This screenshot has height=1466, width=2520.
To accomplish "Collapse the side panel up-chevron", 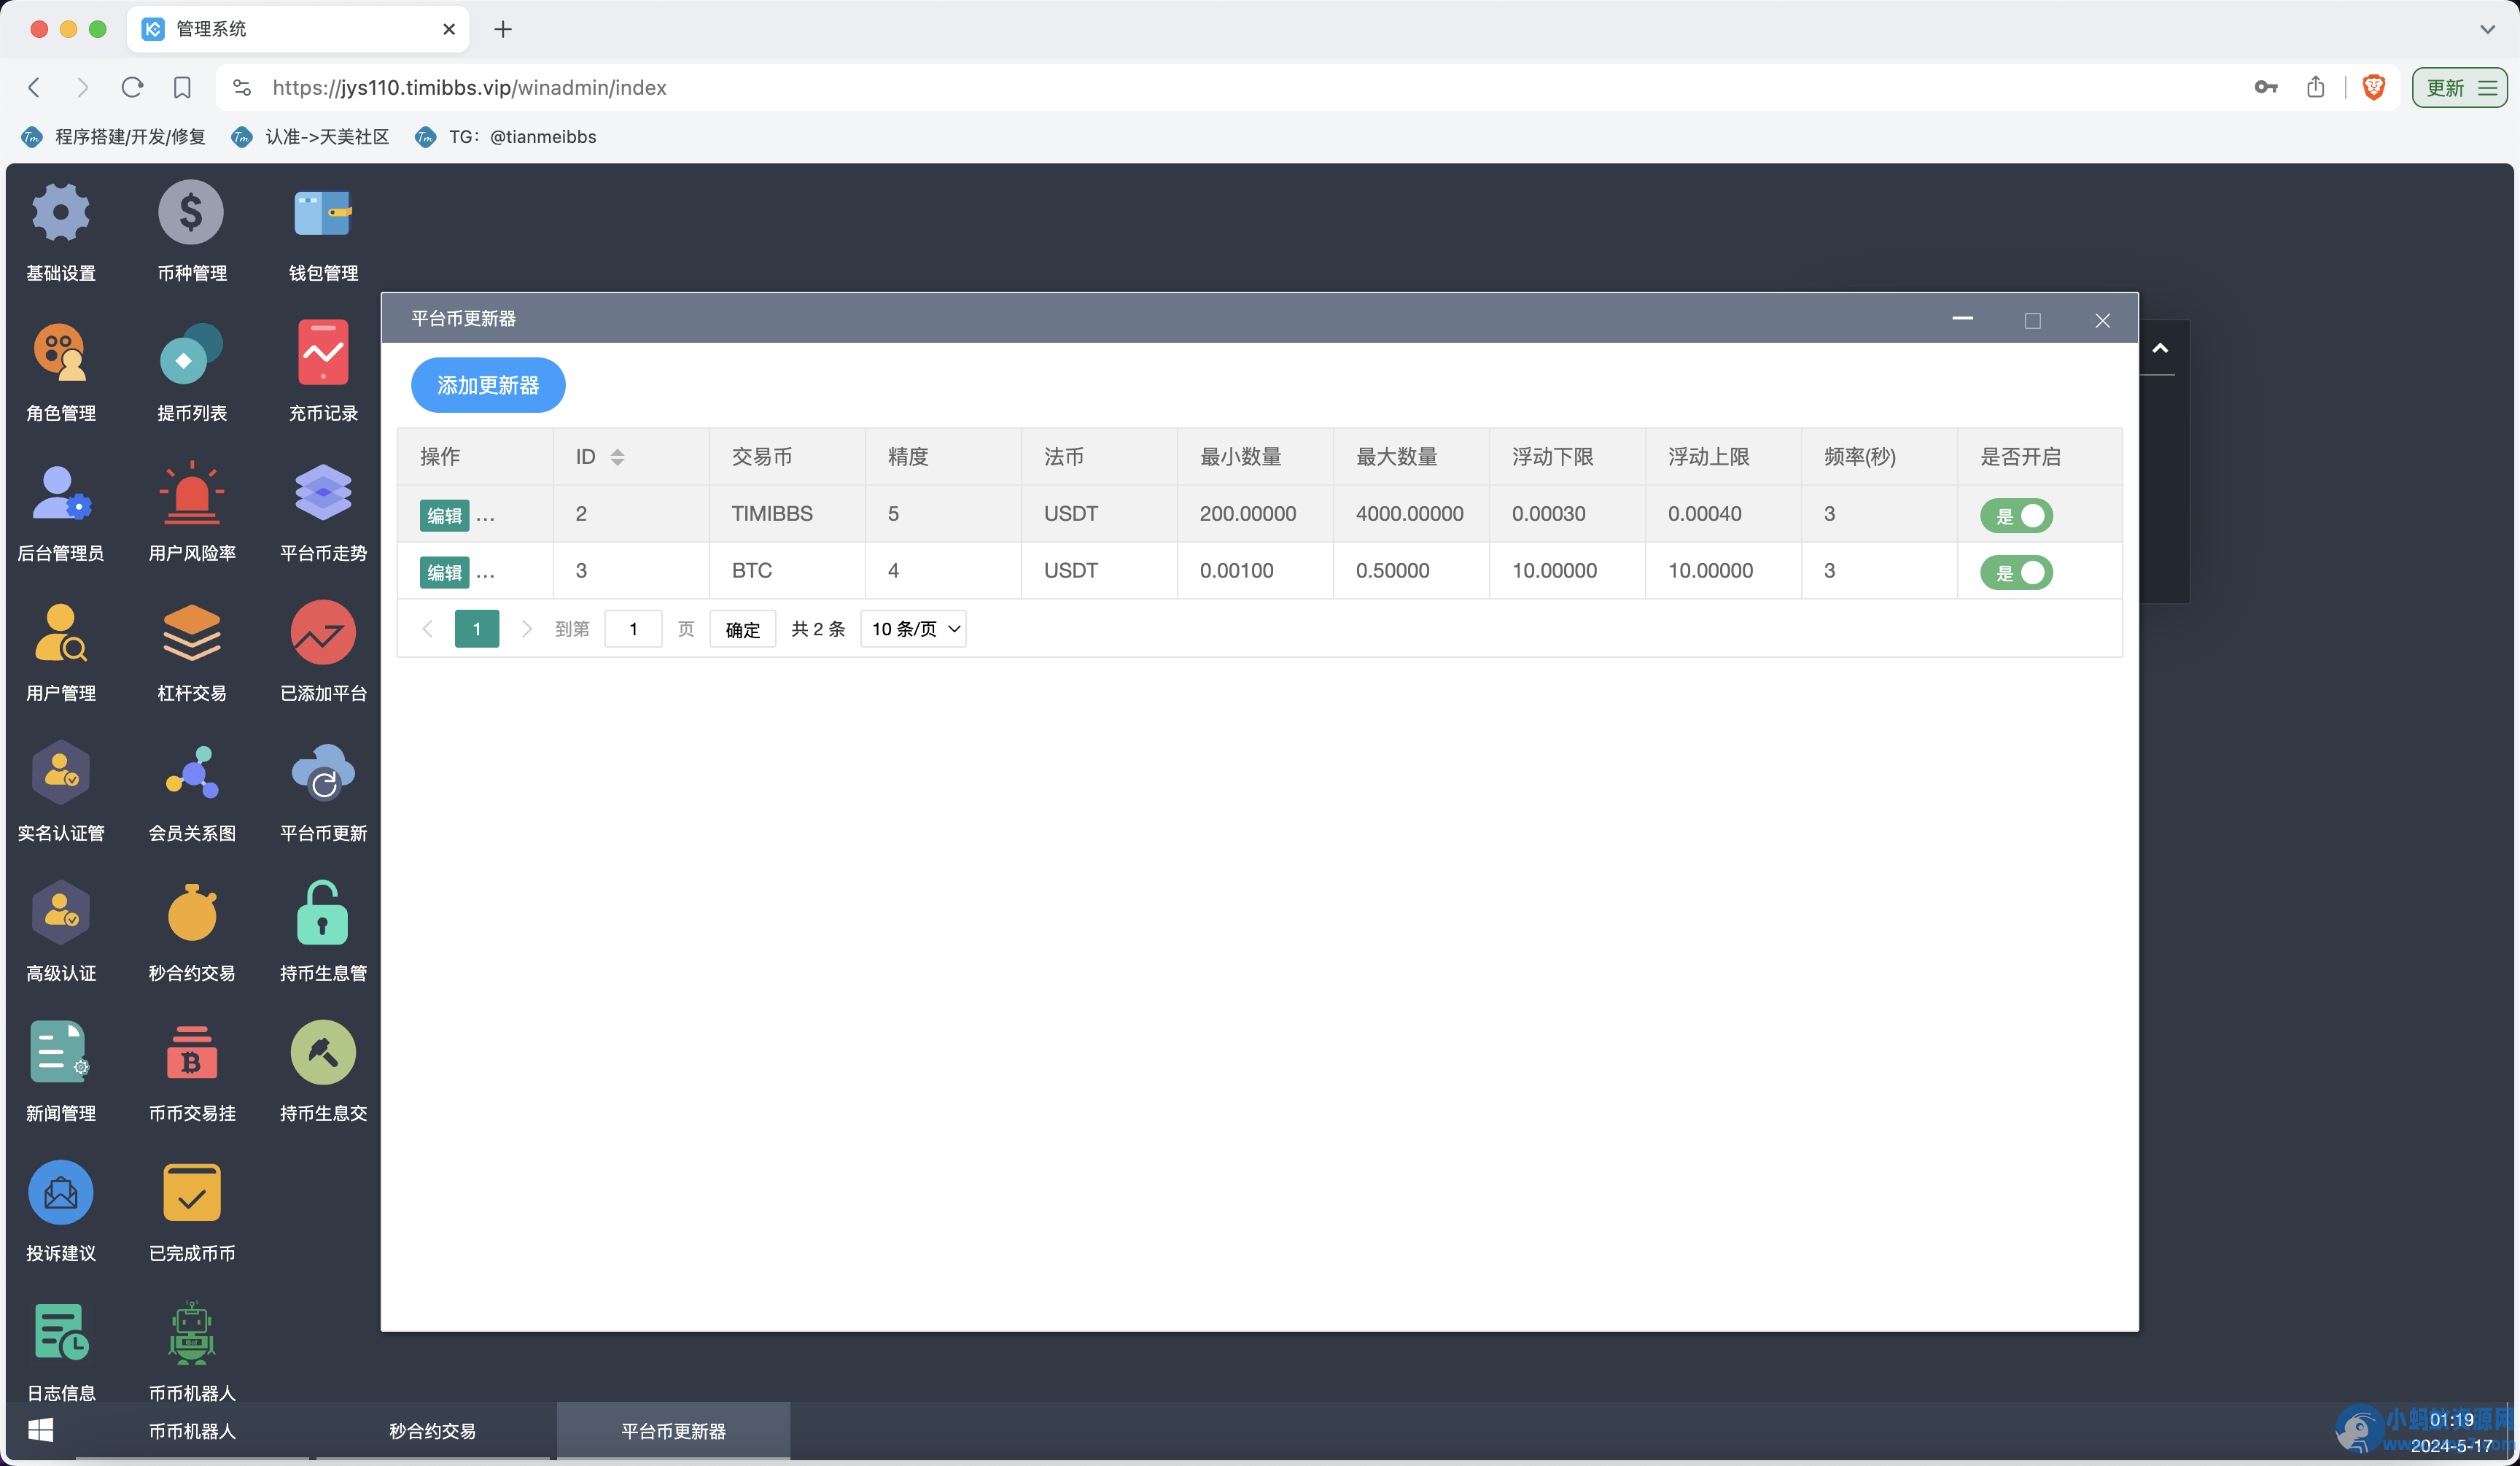I will point(2160,348).
